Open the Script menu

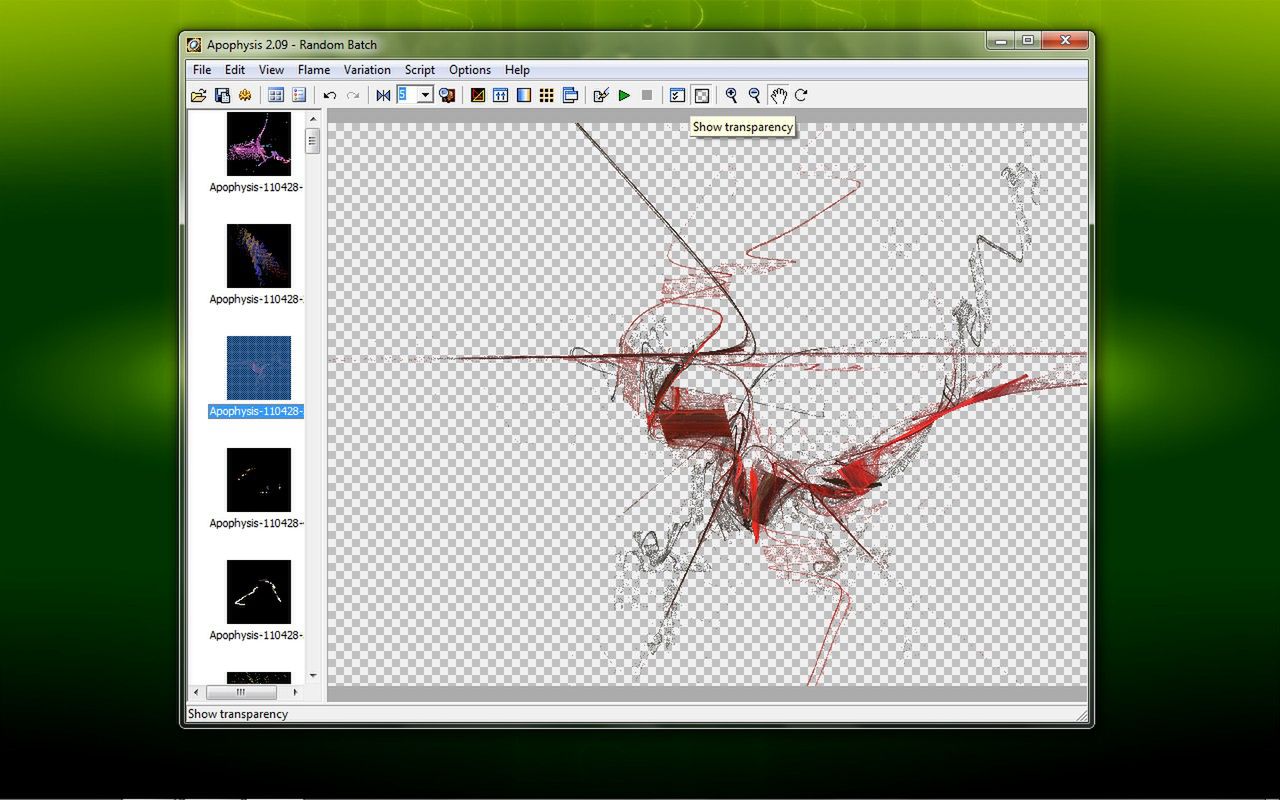[x=419, y=70]
